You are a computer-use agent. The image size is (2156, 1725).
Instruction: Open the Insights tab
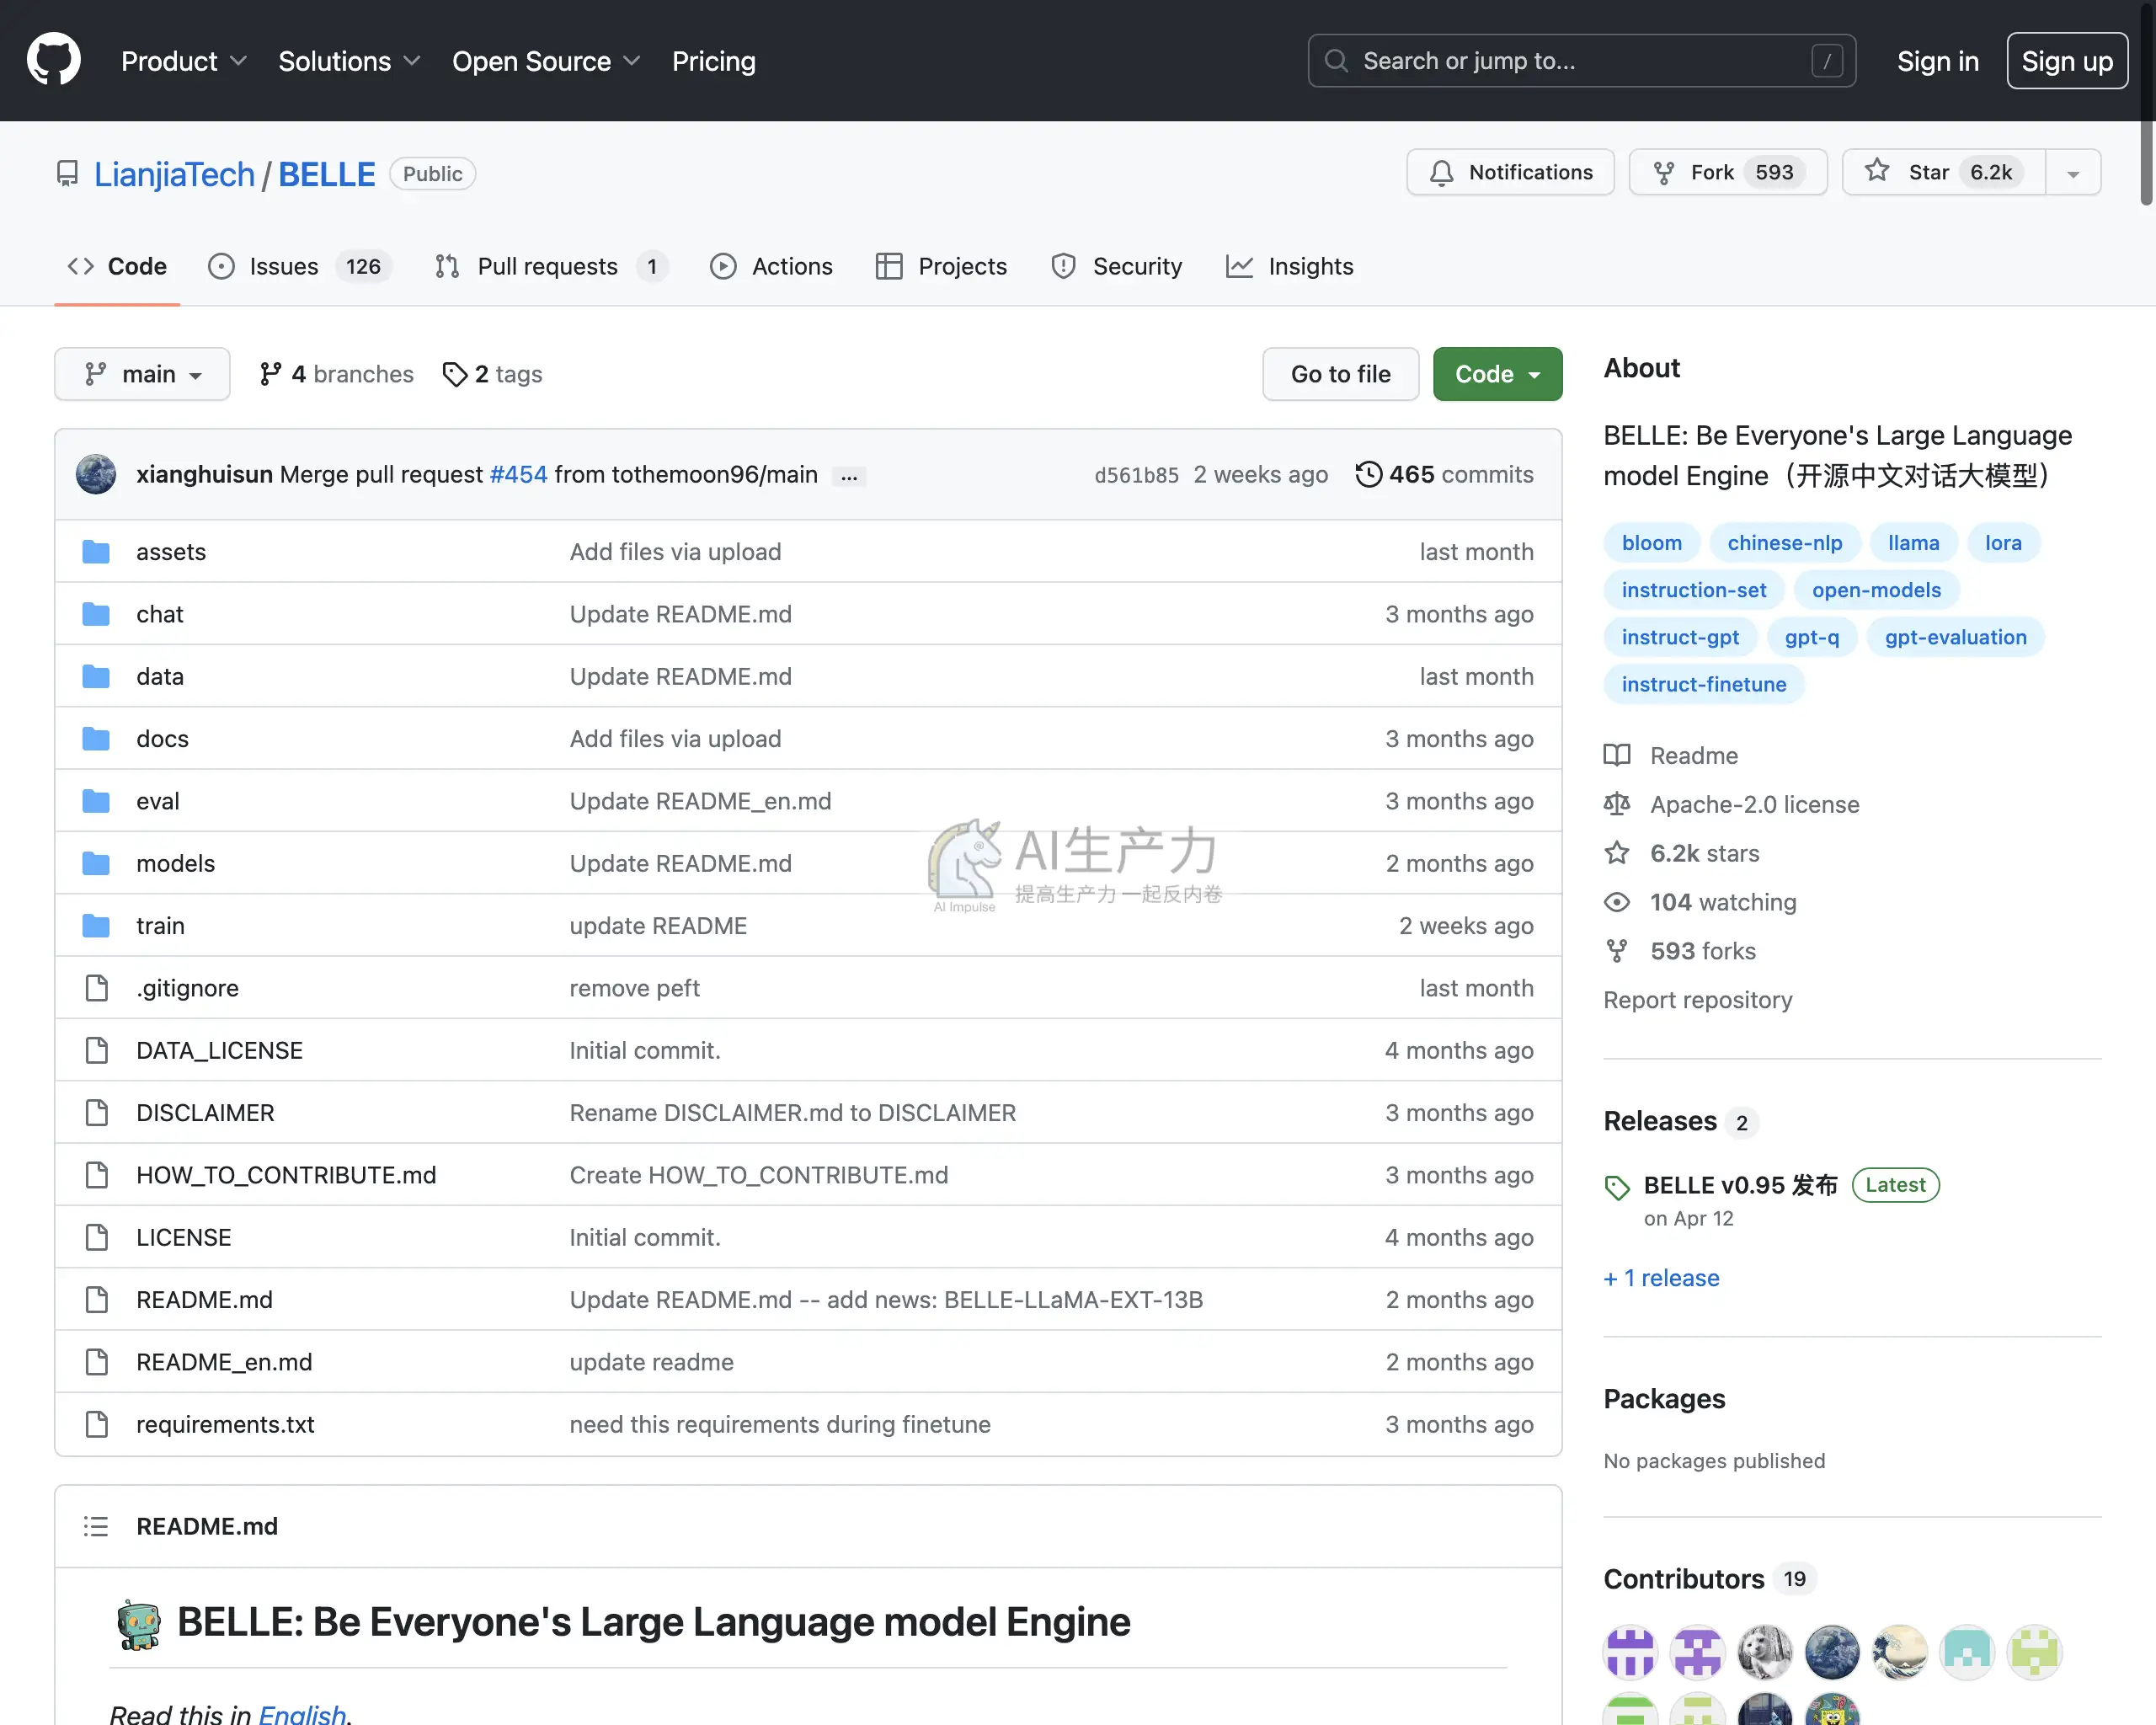click(1290, 266)
